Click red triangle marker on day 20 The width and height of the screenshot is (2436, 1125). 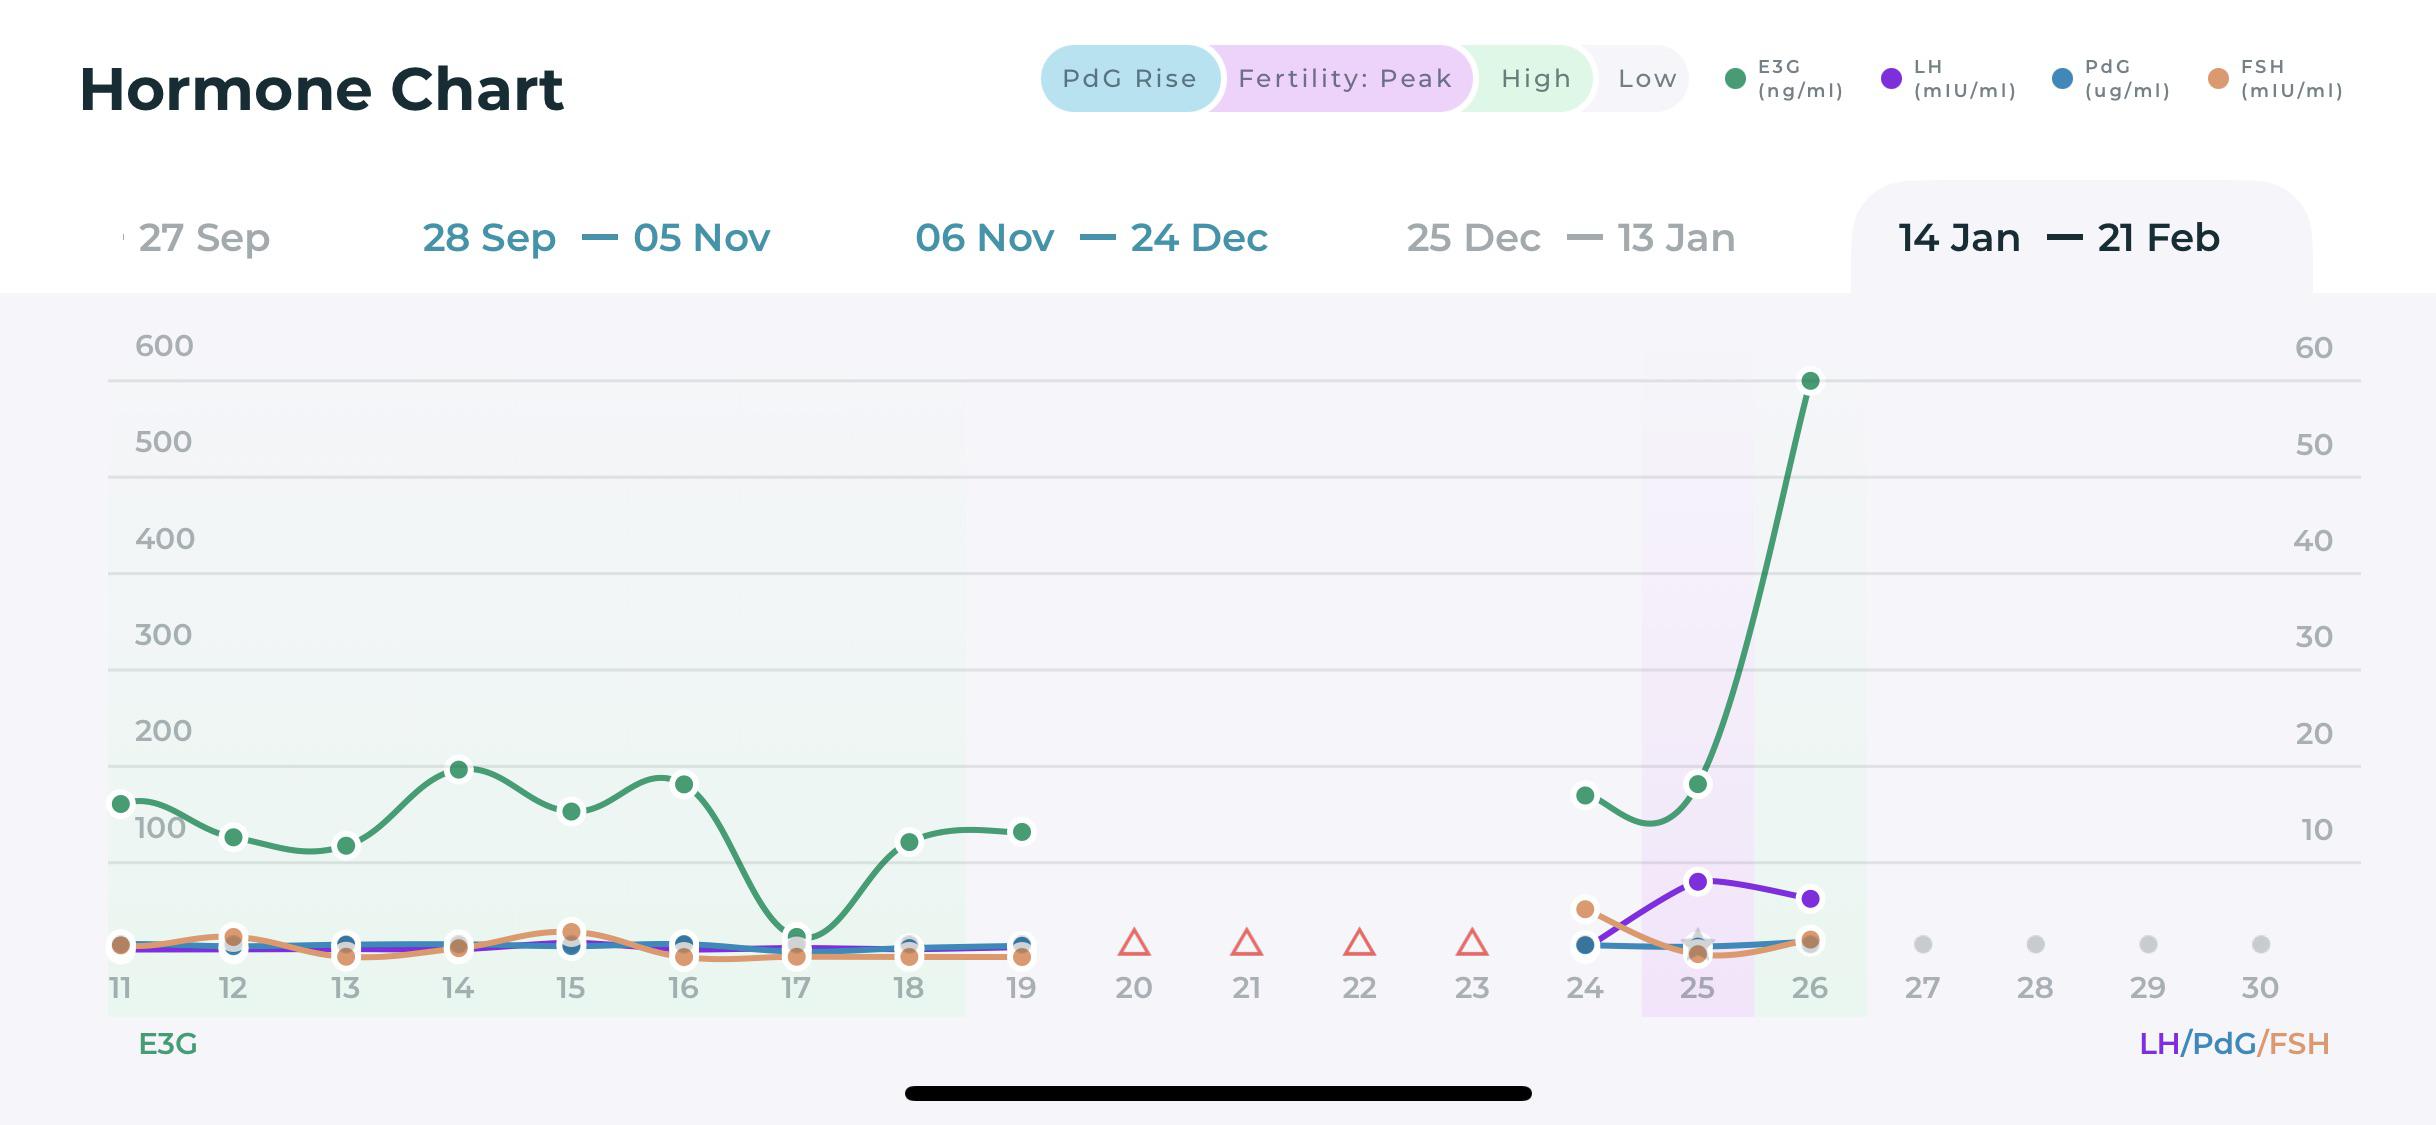1133,943
